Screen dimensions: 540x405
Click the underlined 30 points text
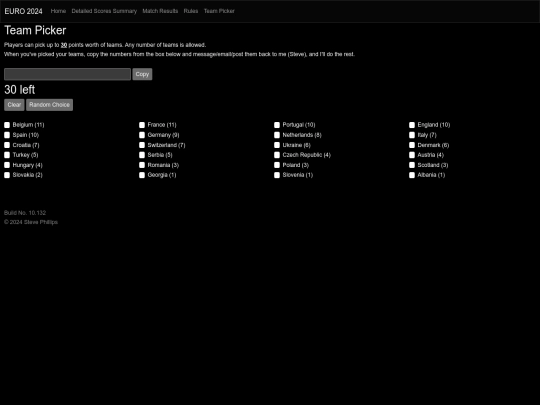[64, 45]
